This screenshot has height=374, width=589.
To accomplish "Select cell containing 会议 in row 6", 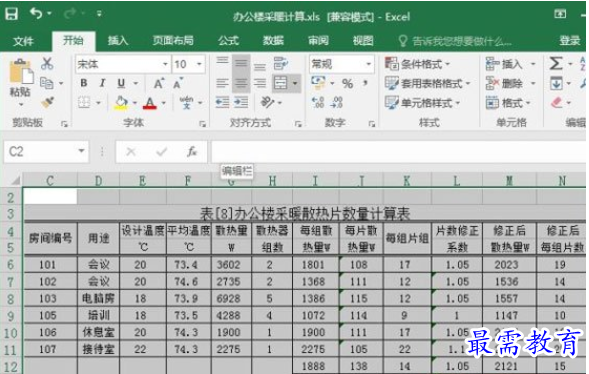I will (x=98, y=265).
